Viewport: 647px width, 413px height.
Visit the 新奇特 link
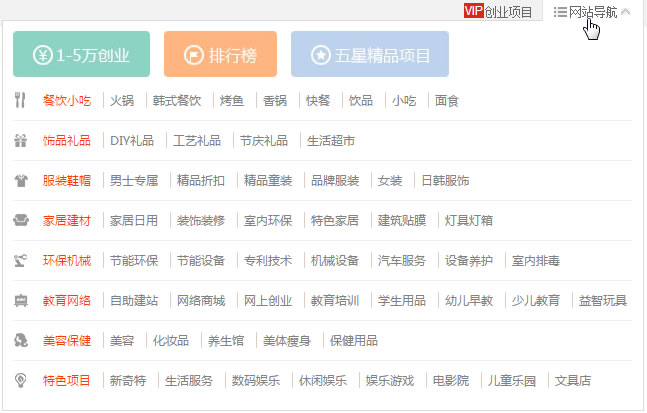(x=128, y=380)
